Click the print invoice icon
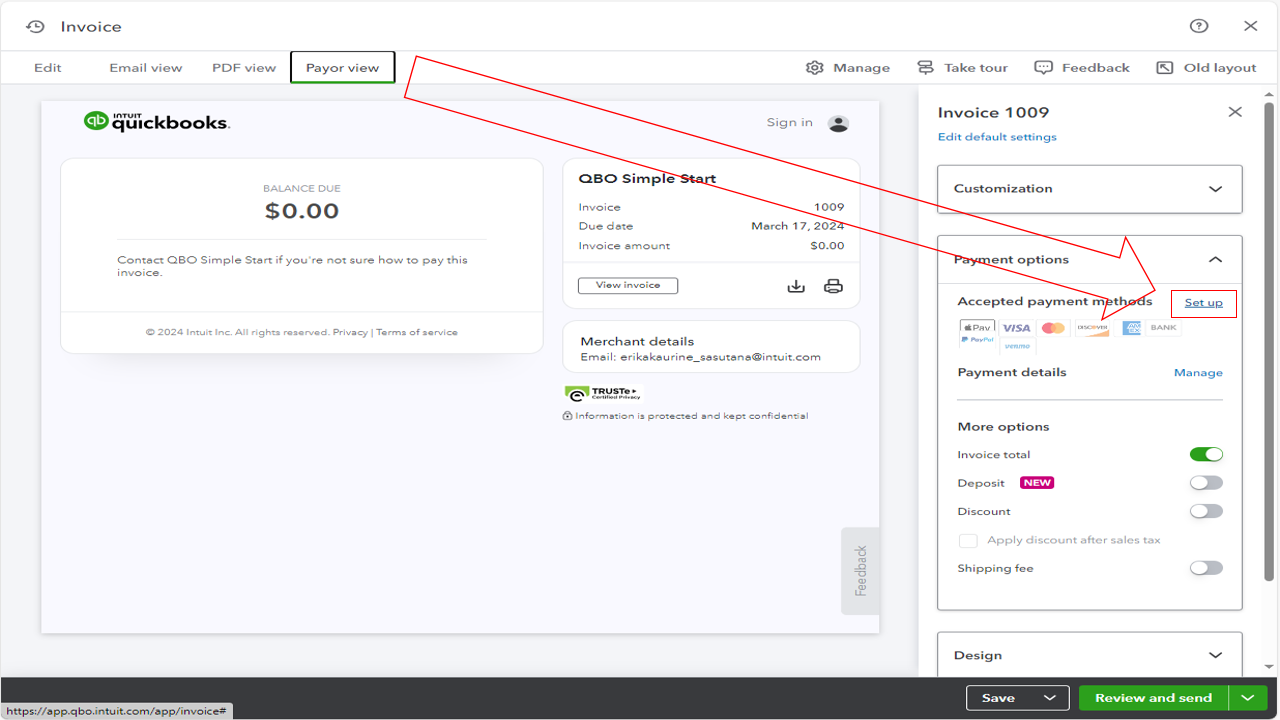 coord(833,285)
